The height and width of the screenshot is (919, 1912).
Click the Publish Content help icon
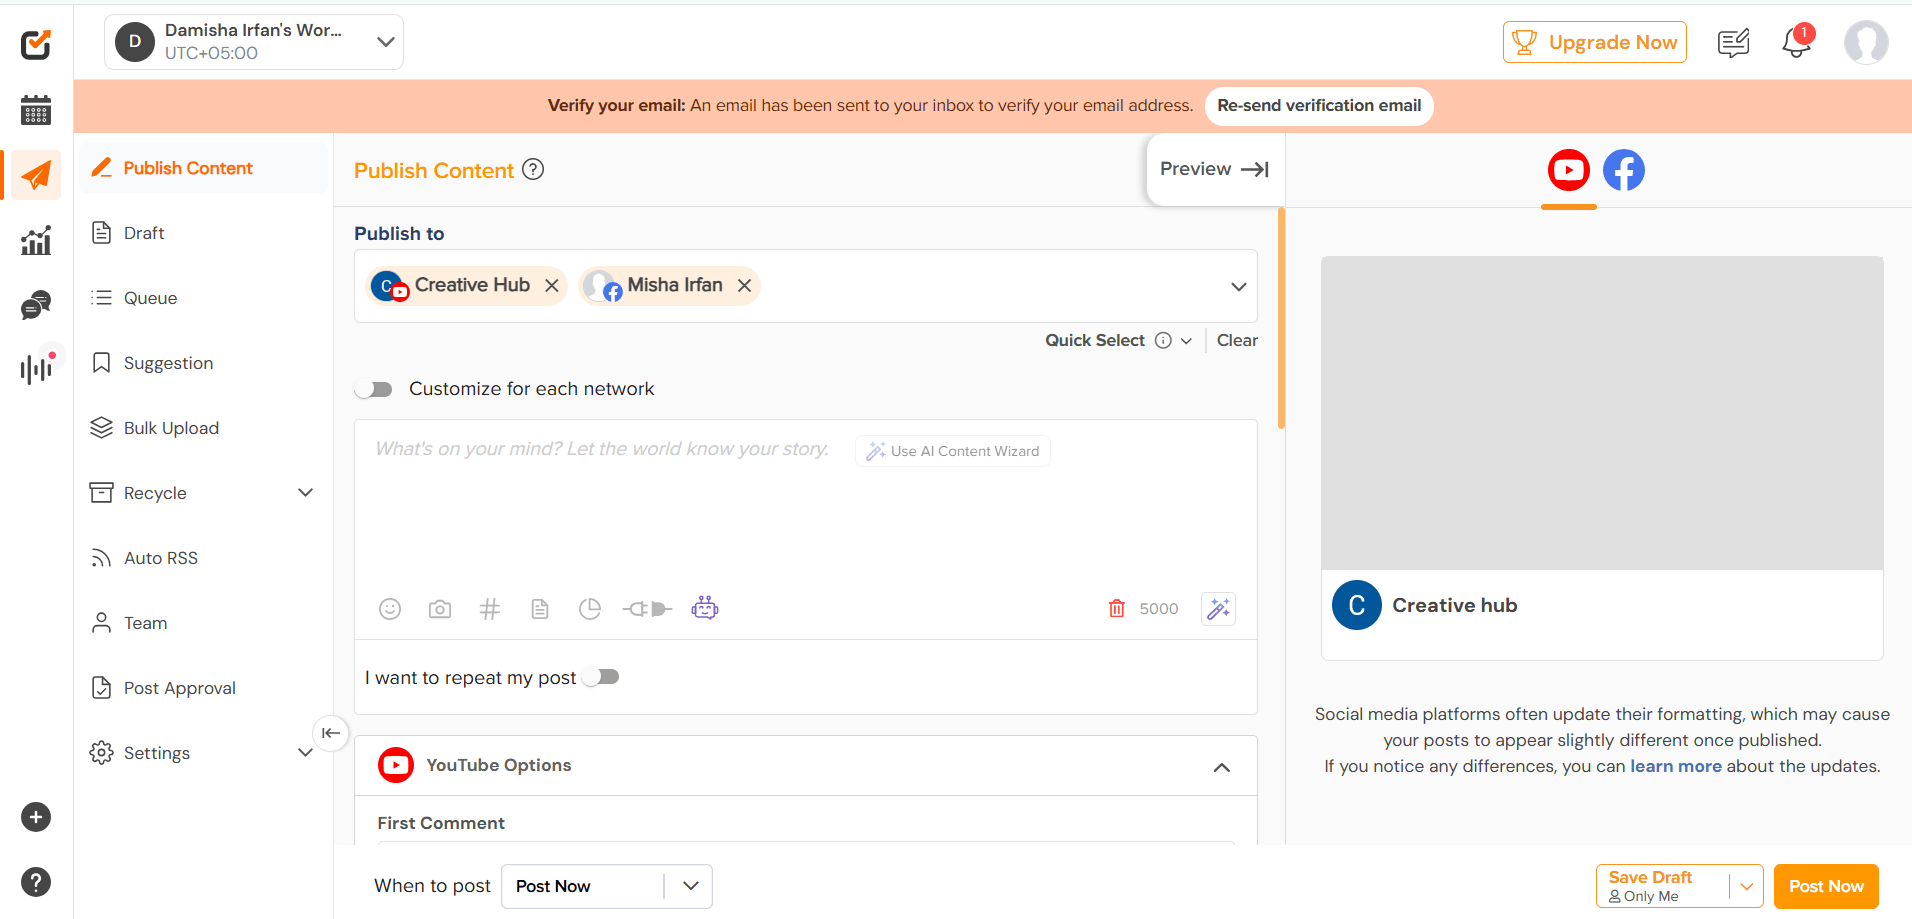[x=534, y=169]
